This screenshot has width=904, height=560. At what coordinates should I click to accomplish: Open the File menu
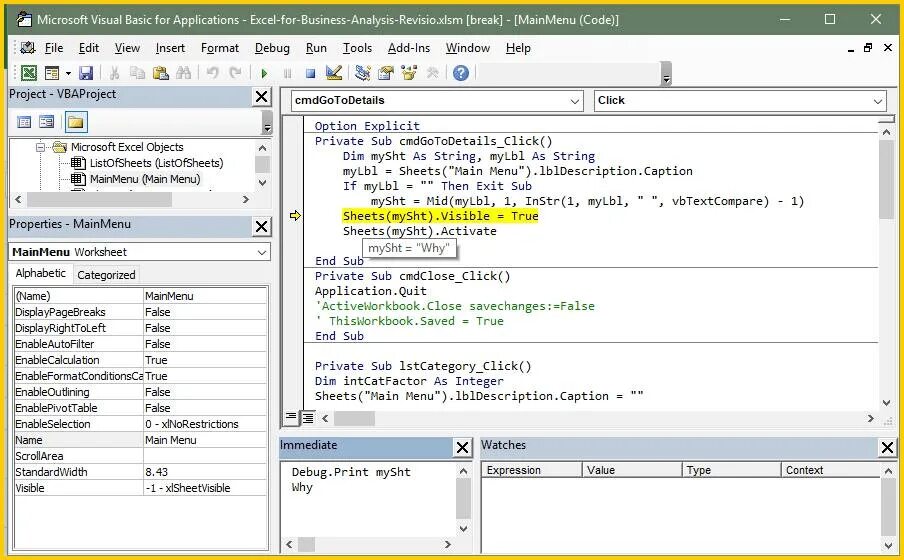coord(54,48)
